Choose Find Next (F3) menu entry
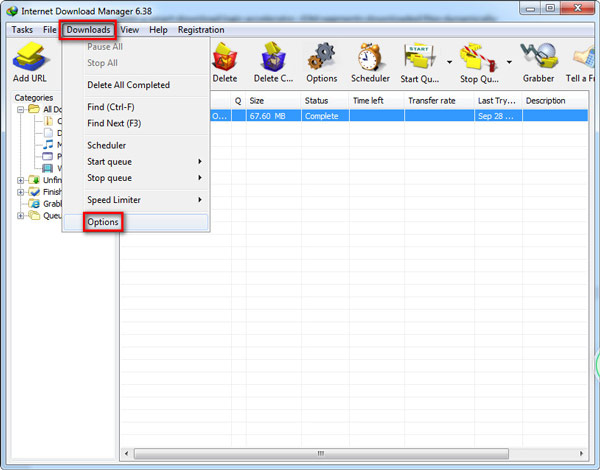Screen dimensions: 600x470 (114, 123)
